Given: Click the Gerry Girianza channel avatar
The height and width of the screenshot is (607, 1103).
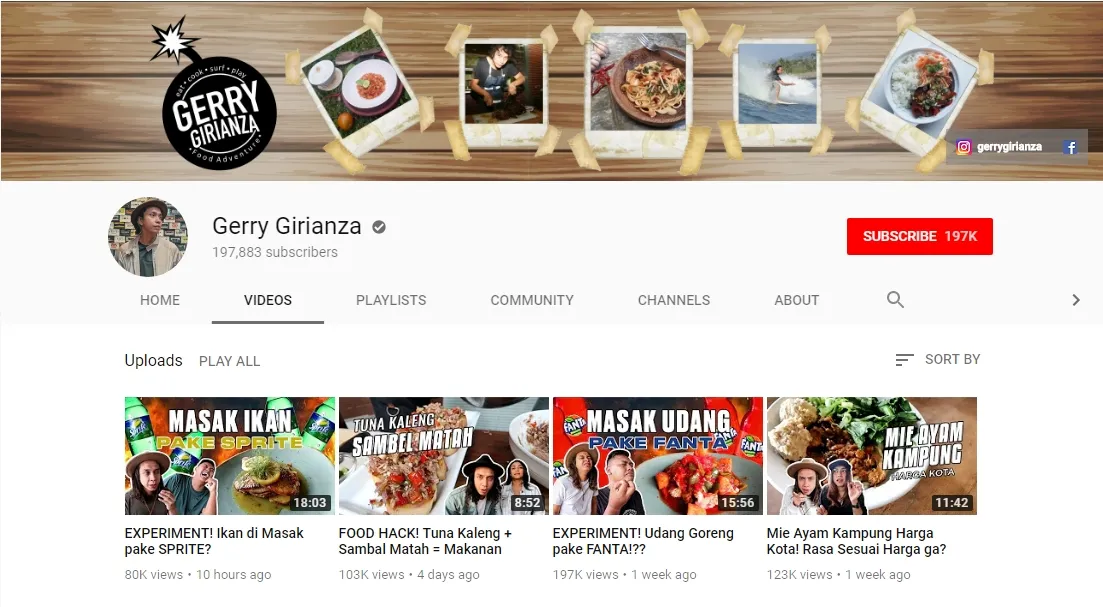Looking at the screenshot, I should (x=148, y=237).
